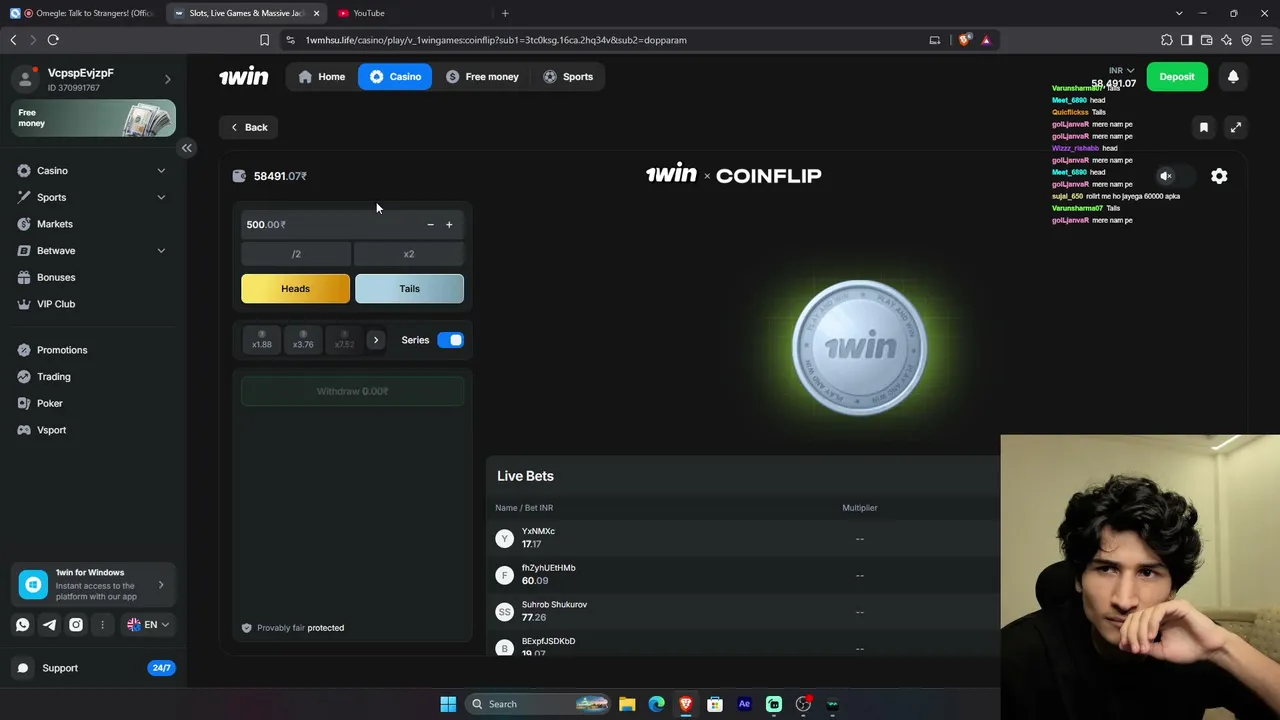Go back in browser history
1280x720 pixels.
13,40
